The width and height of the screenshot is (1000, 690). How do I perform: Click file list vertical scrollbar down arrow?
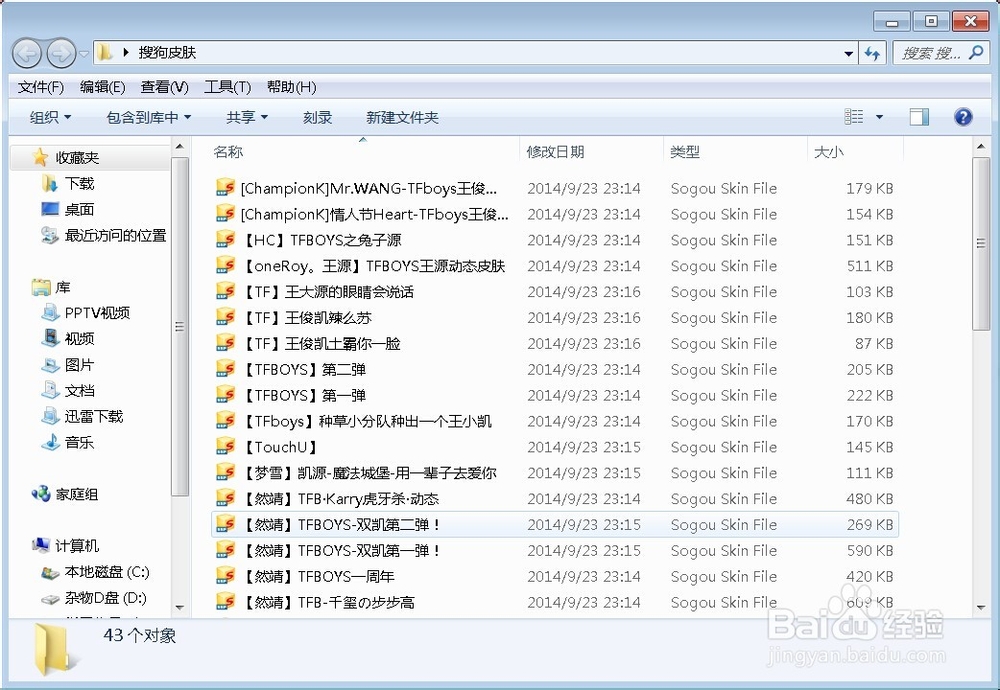[982, 608]
